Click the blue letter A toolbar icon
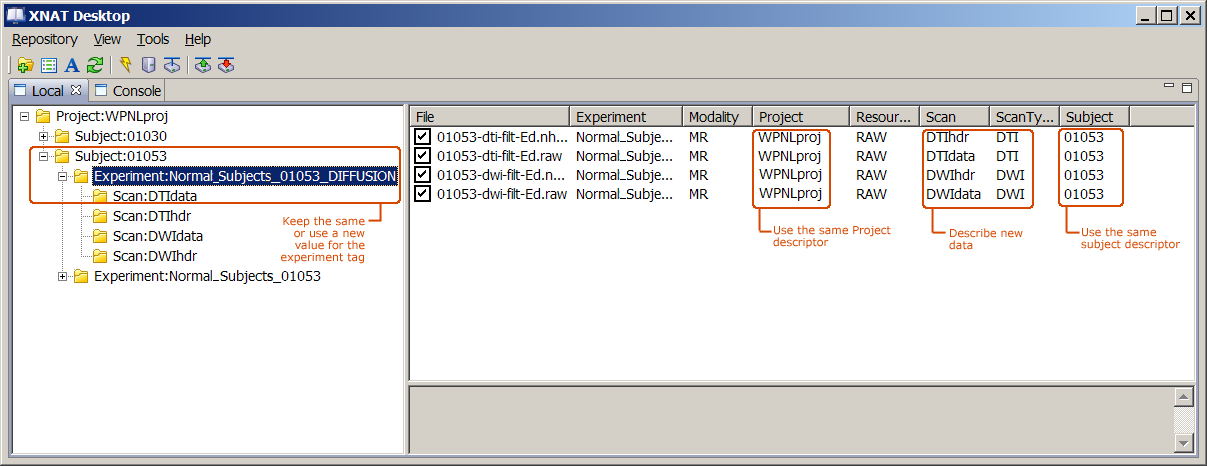This screenshot has height=466, width=1207. (x=71, y=66)
